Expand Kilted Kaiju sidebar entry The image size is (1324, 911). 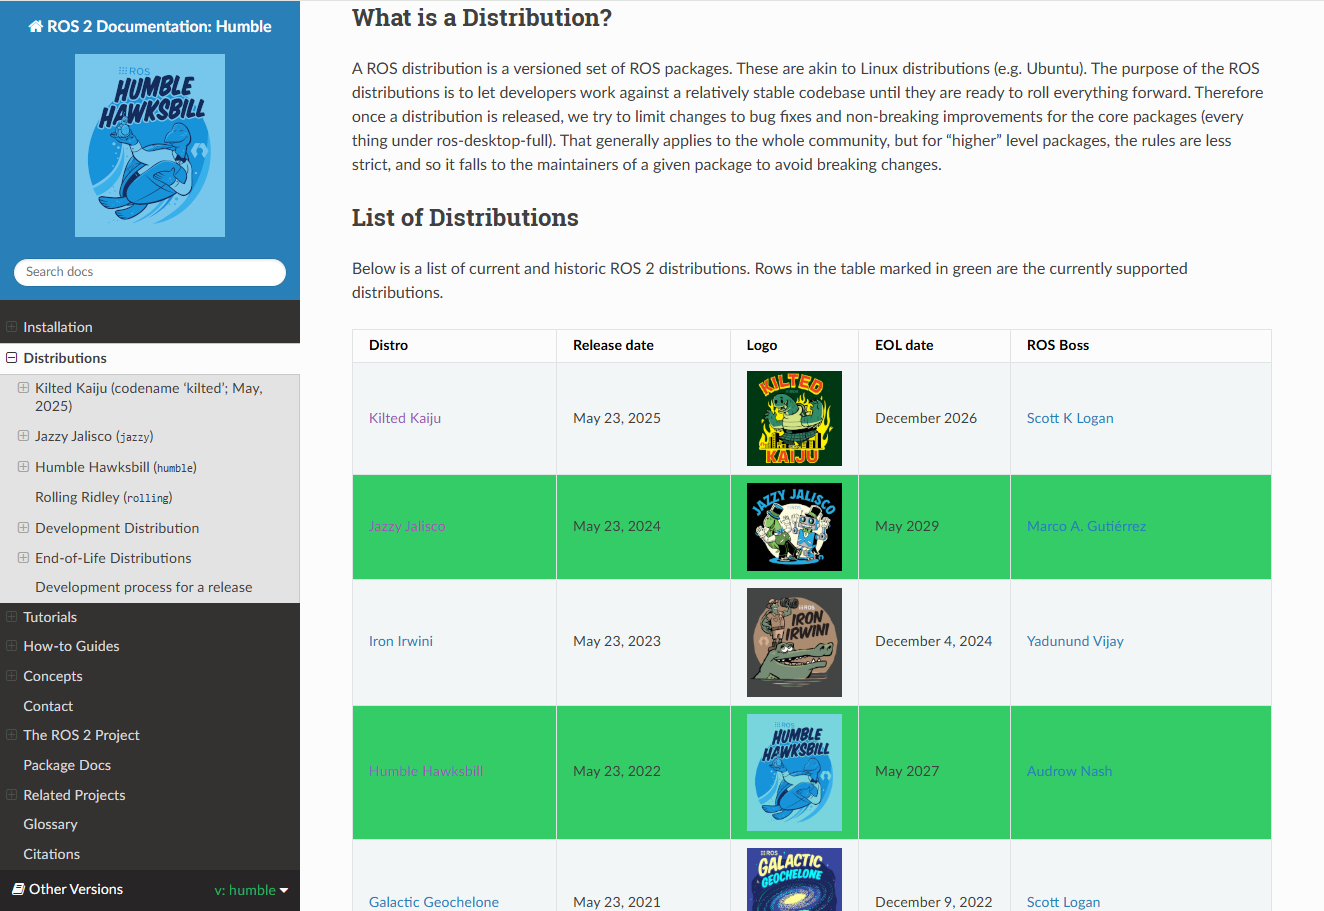coord(23,388)
